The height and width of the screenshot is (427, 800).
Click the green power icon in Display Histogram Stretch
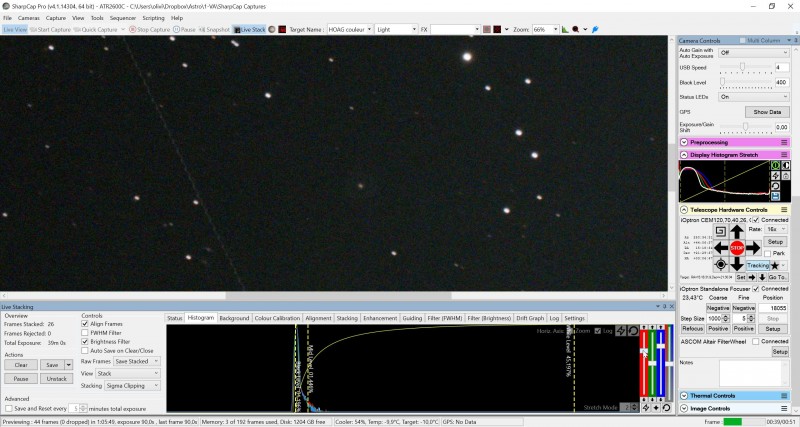pos(775,166)
